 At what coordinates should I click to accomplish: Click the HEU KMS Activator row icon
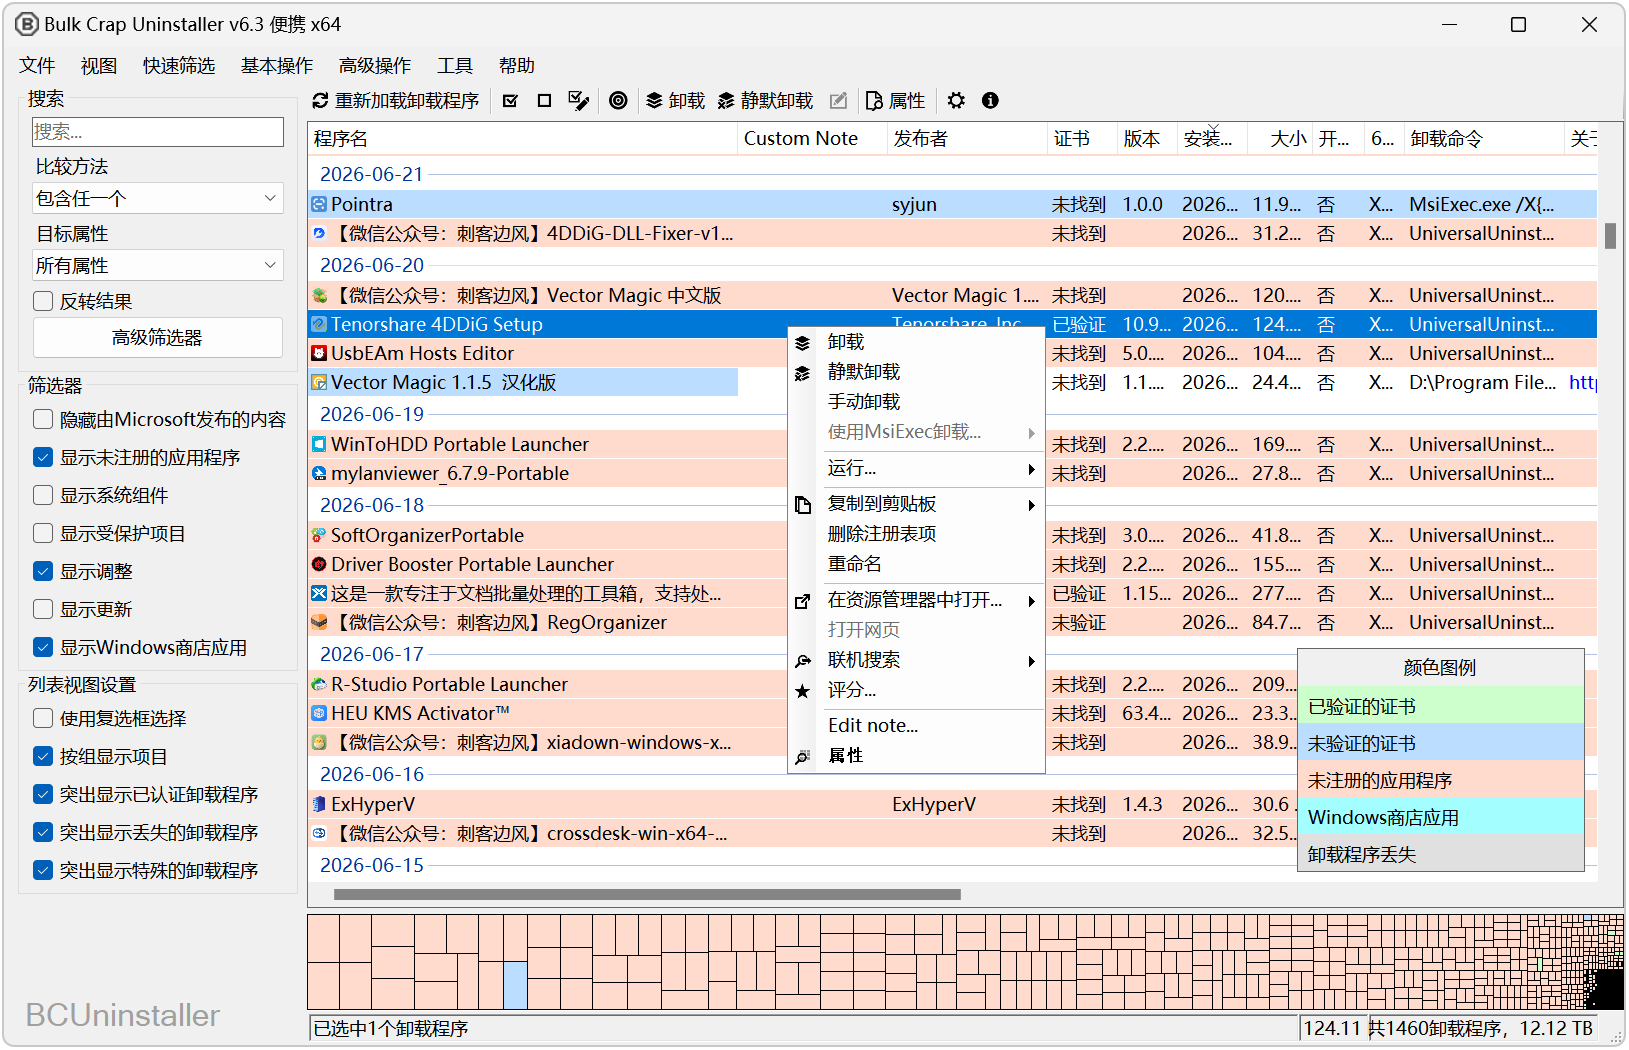pos(319,713)
